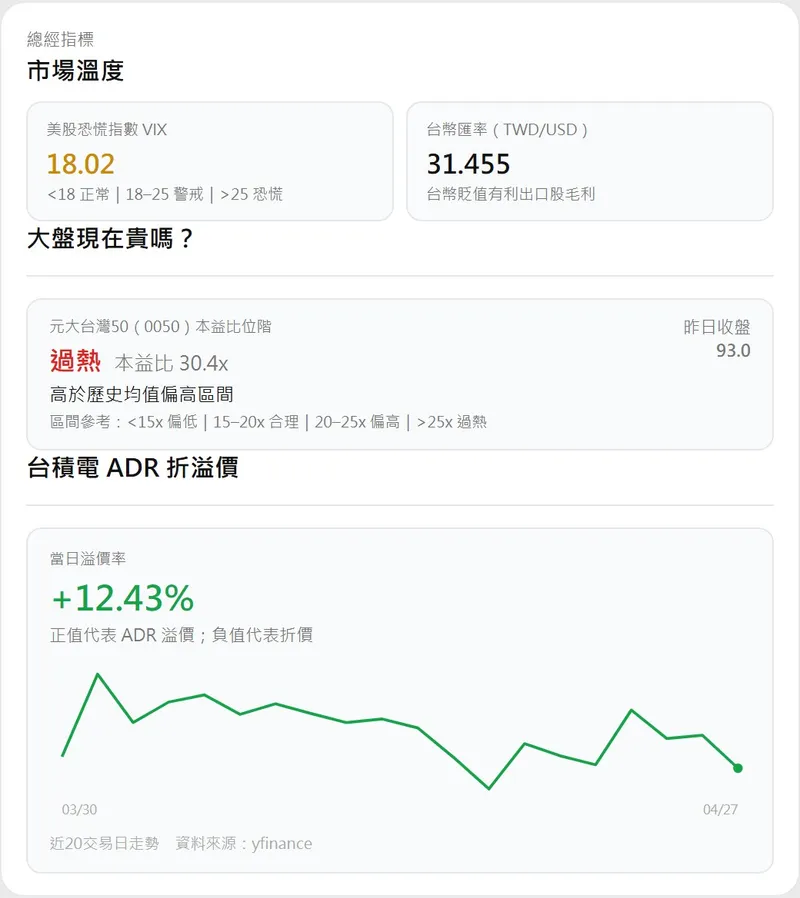This screenshot has height=898, width=800.
Task: Select the 本益比 30.4x value
Action: [171, 363]
